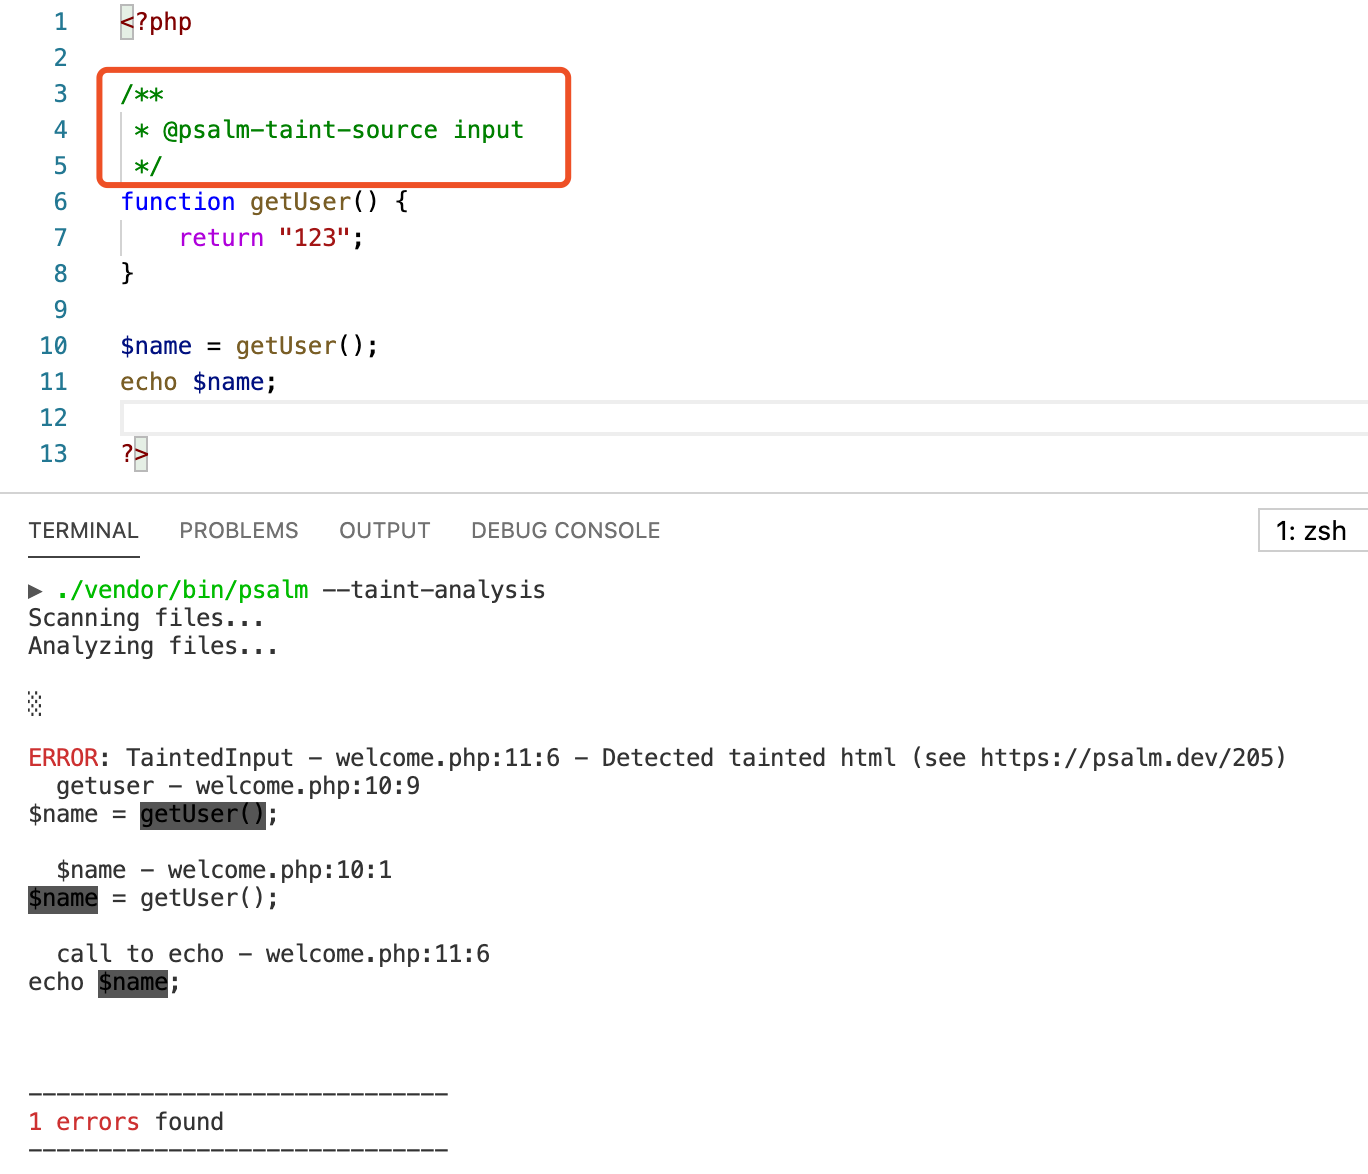This screenshot has width=1368, height=1174.
Task: Place the cursor on the empty line 12
Action: pos(744,418)
